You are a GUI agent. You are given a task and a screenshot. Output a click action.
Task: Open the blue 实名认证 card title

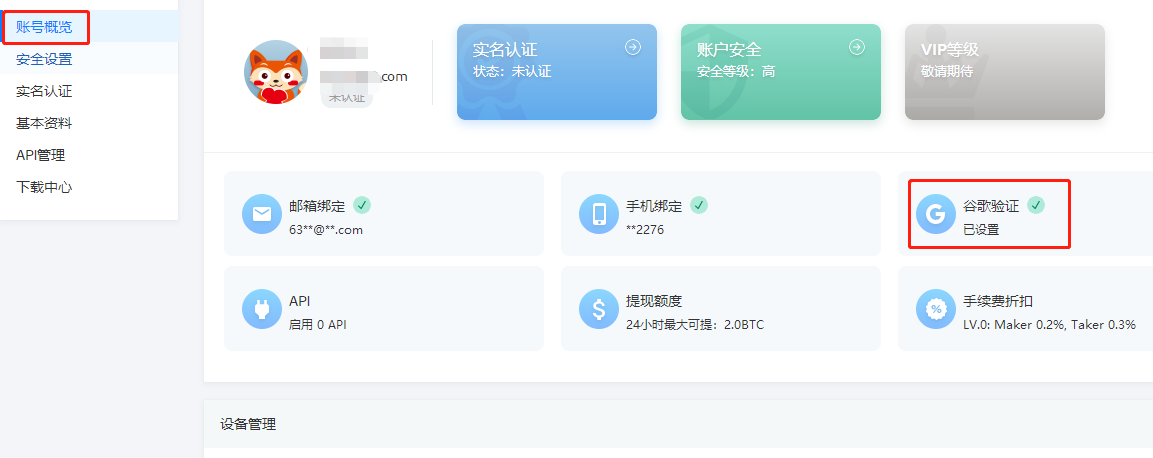click(x=504, y=50)
